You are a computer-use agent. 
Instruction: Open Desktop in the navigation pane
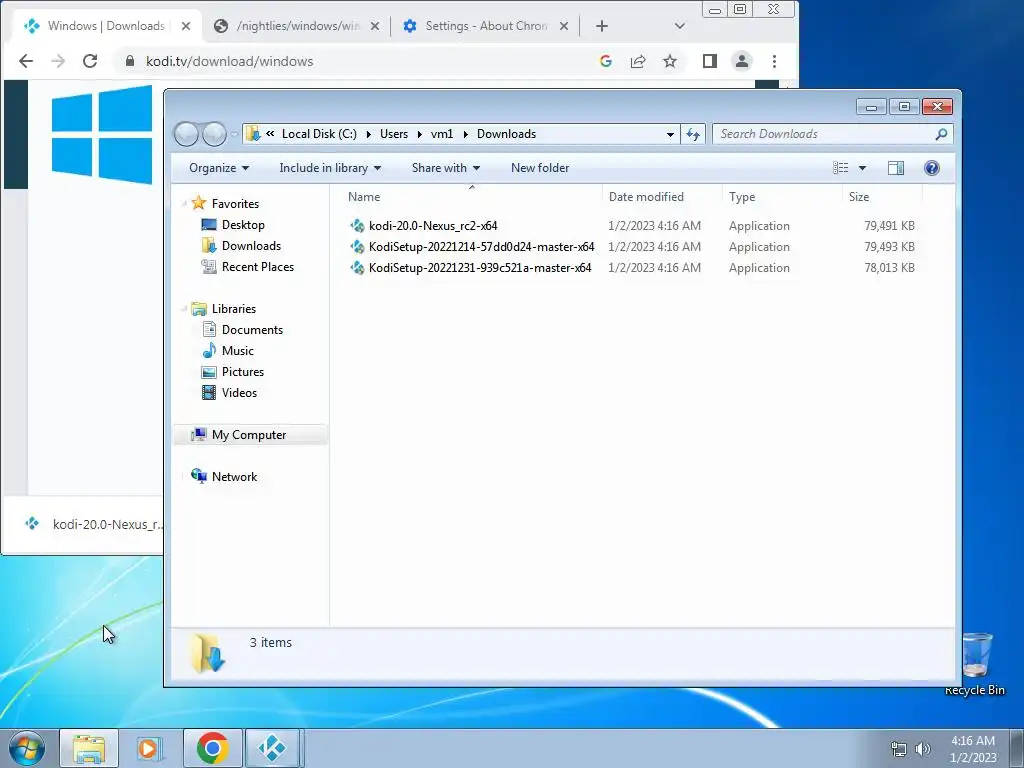[x=243, y=225]
